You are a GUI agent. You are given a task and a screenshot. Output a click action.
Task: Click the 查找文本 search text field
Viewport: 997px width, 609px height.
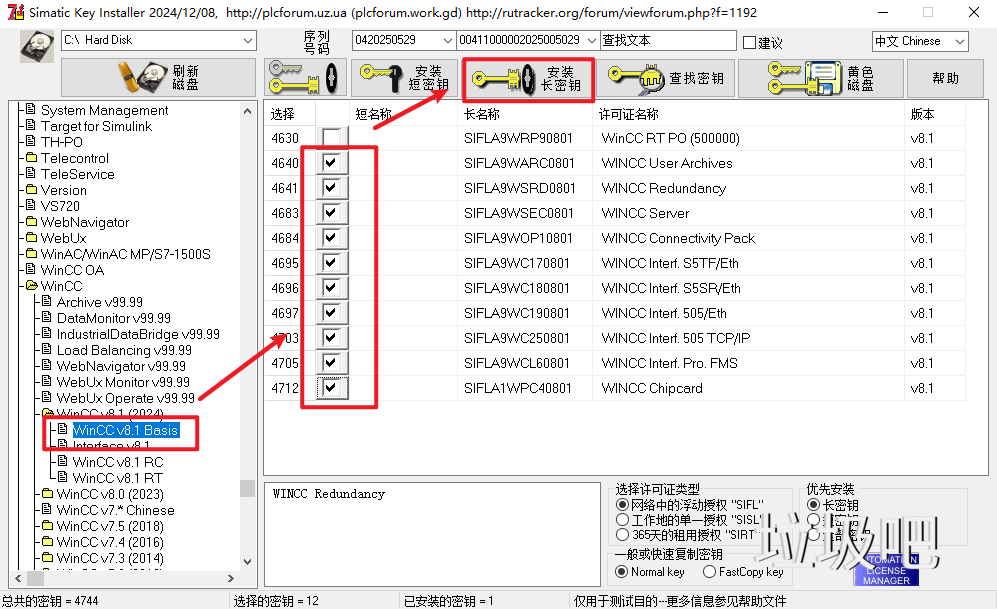pos(667,41)
